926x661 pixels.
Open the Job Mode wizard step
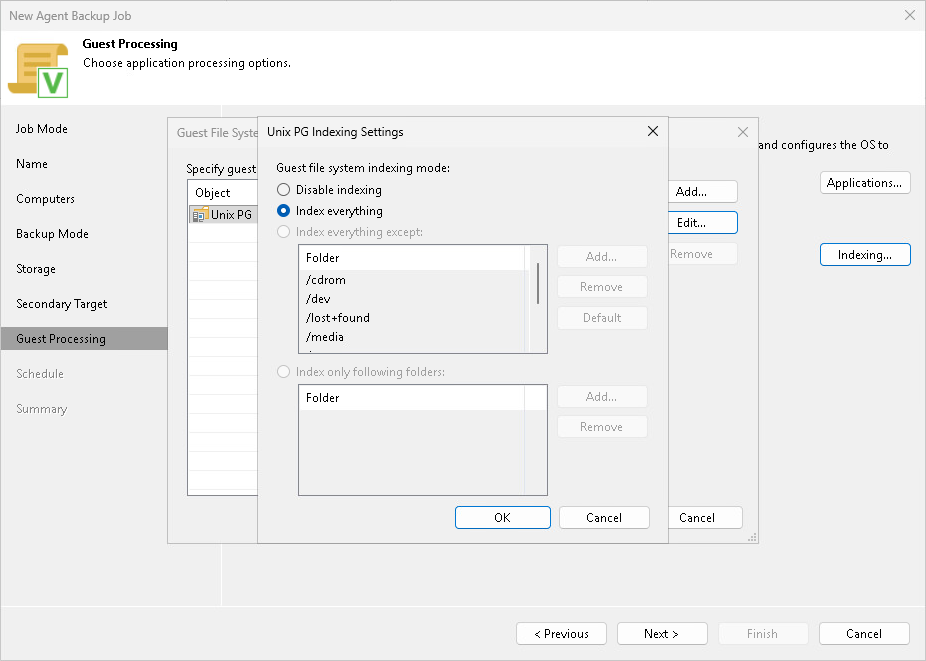(42, 129)
